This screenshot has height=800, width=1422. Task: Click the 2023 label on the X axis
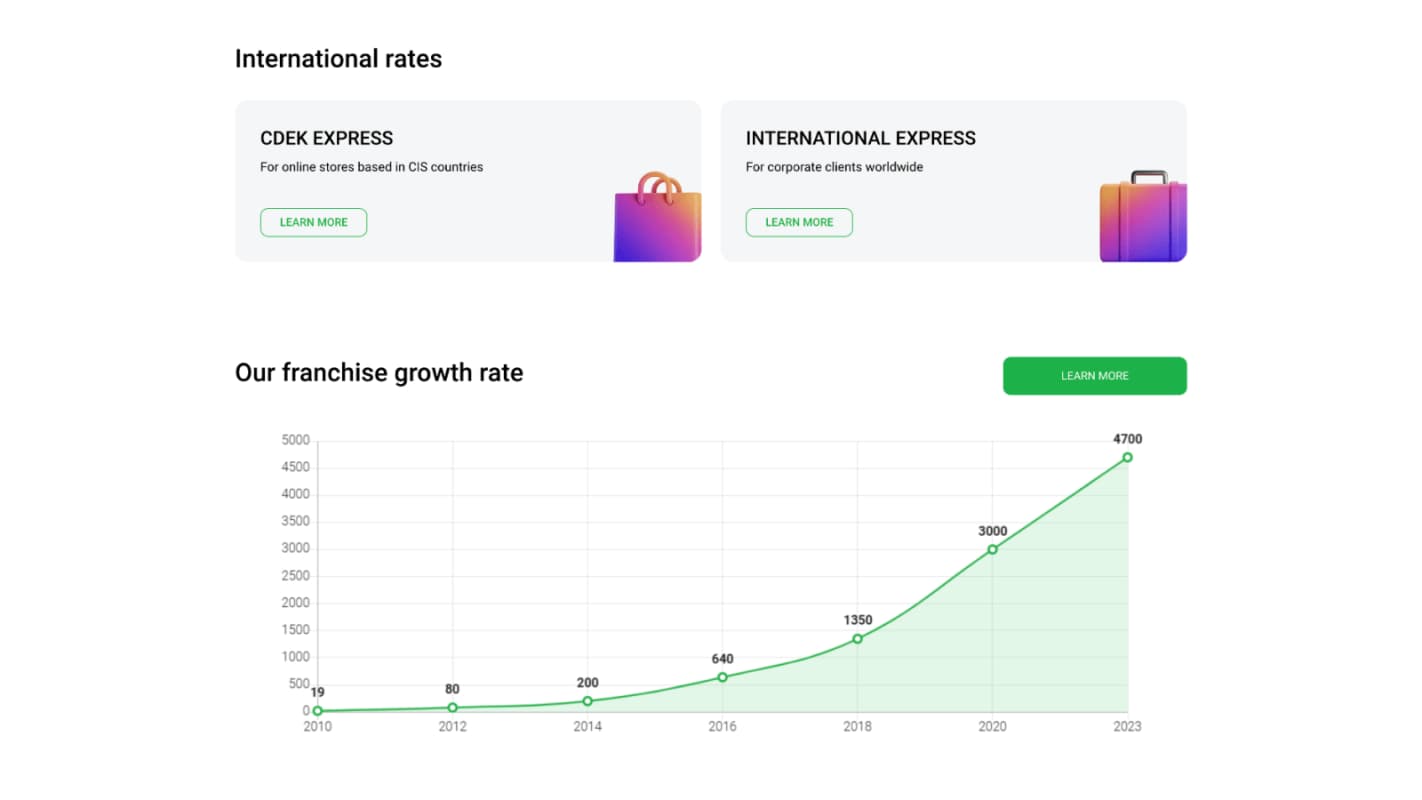coord(1126,727)
